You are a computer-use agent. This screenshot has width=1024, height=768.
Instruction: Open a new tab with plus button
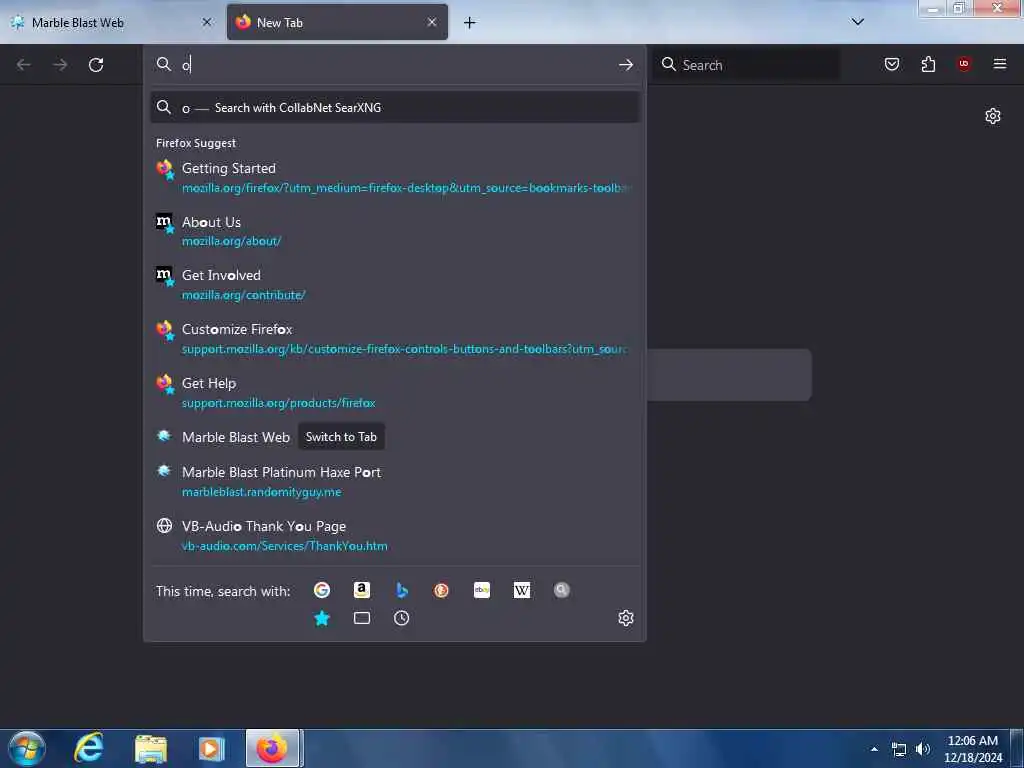click(x=470, y=23)
